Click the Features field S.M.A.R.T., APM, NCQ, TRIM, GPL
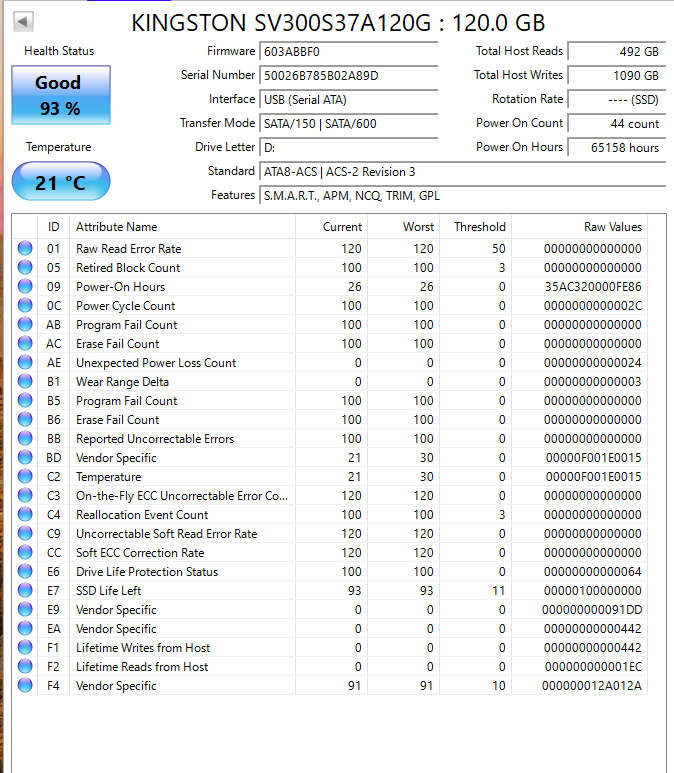Viewport: 674px width, 773px height. [462, 196]
